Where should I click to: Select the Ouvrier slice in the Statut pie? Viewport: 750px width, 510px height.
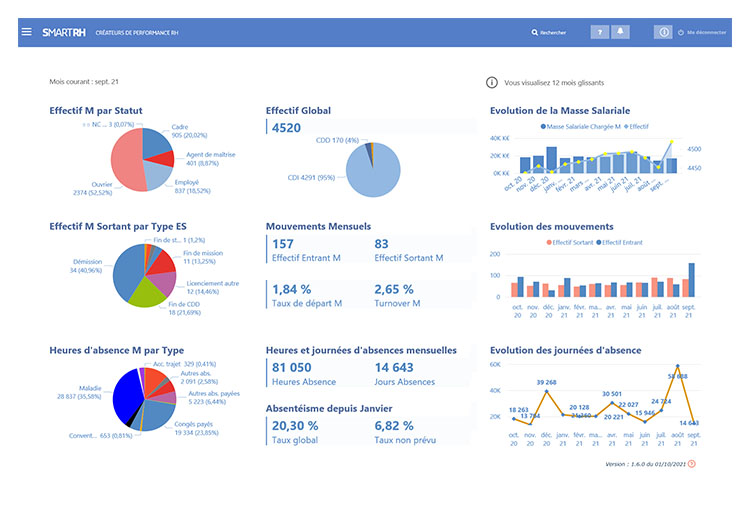click(x=125, y=163)
